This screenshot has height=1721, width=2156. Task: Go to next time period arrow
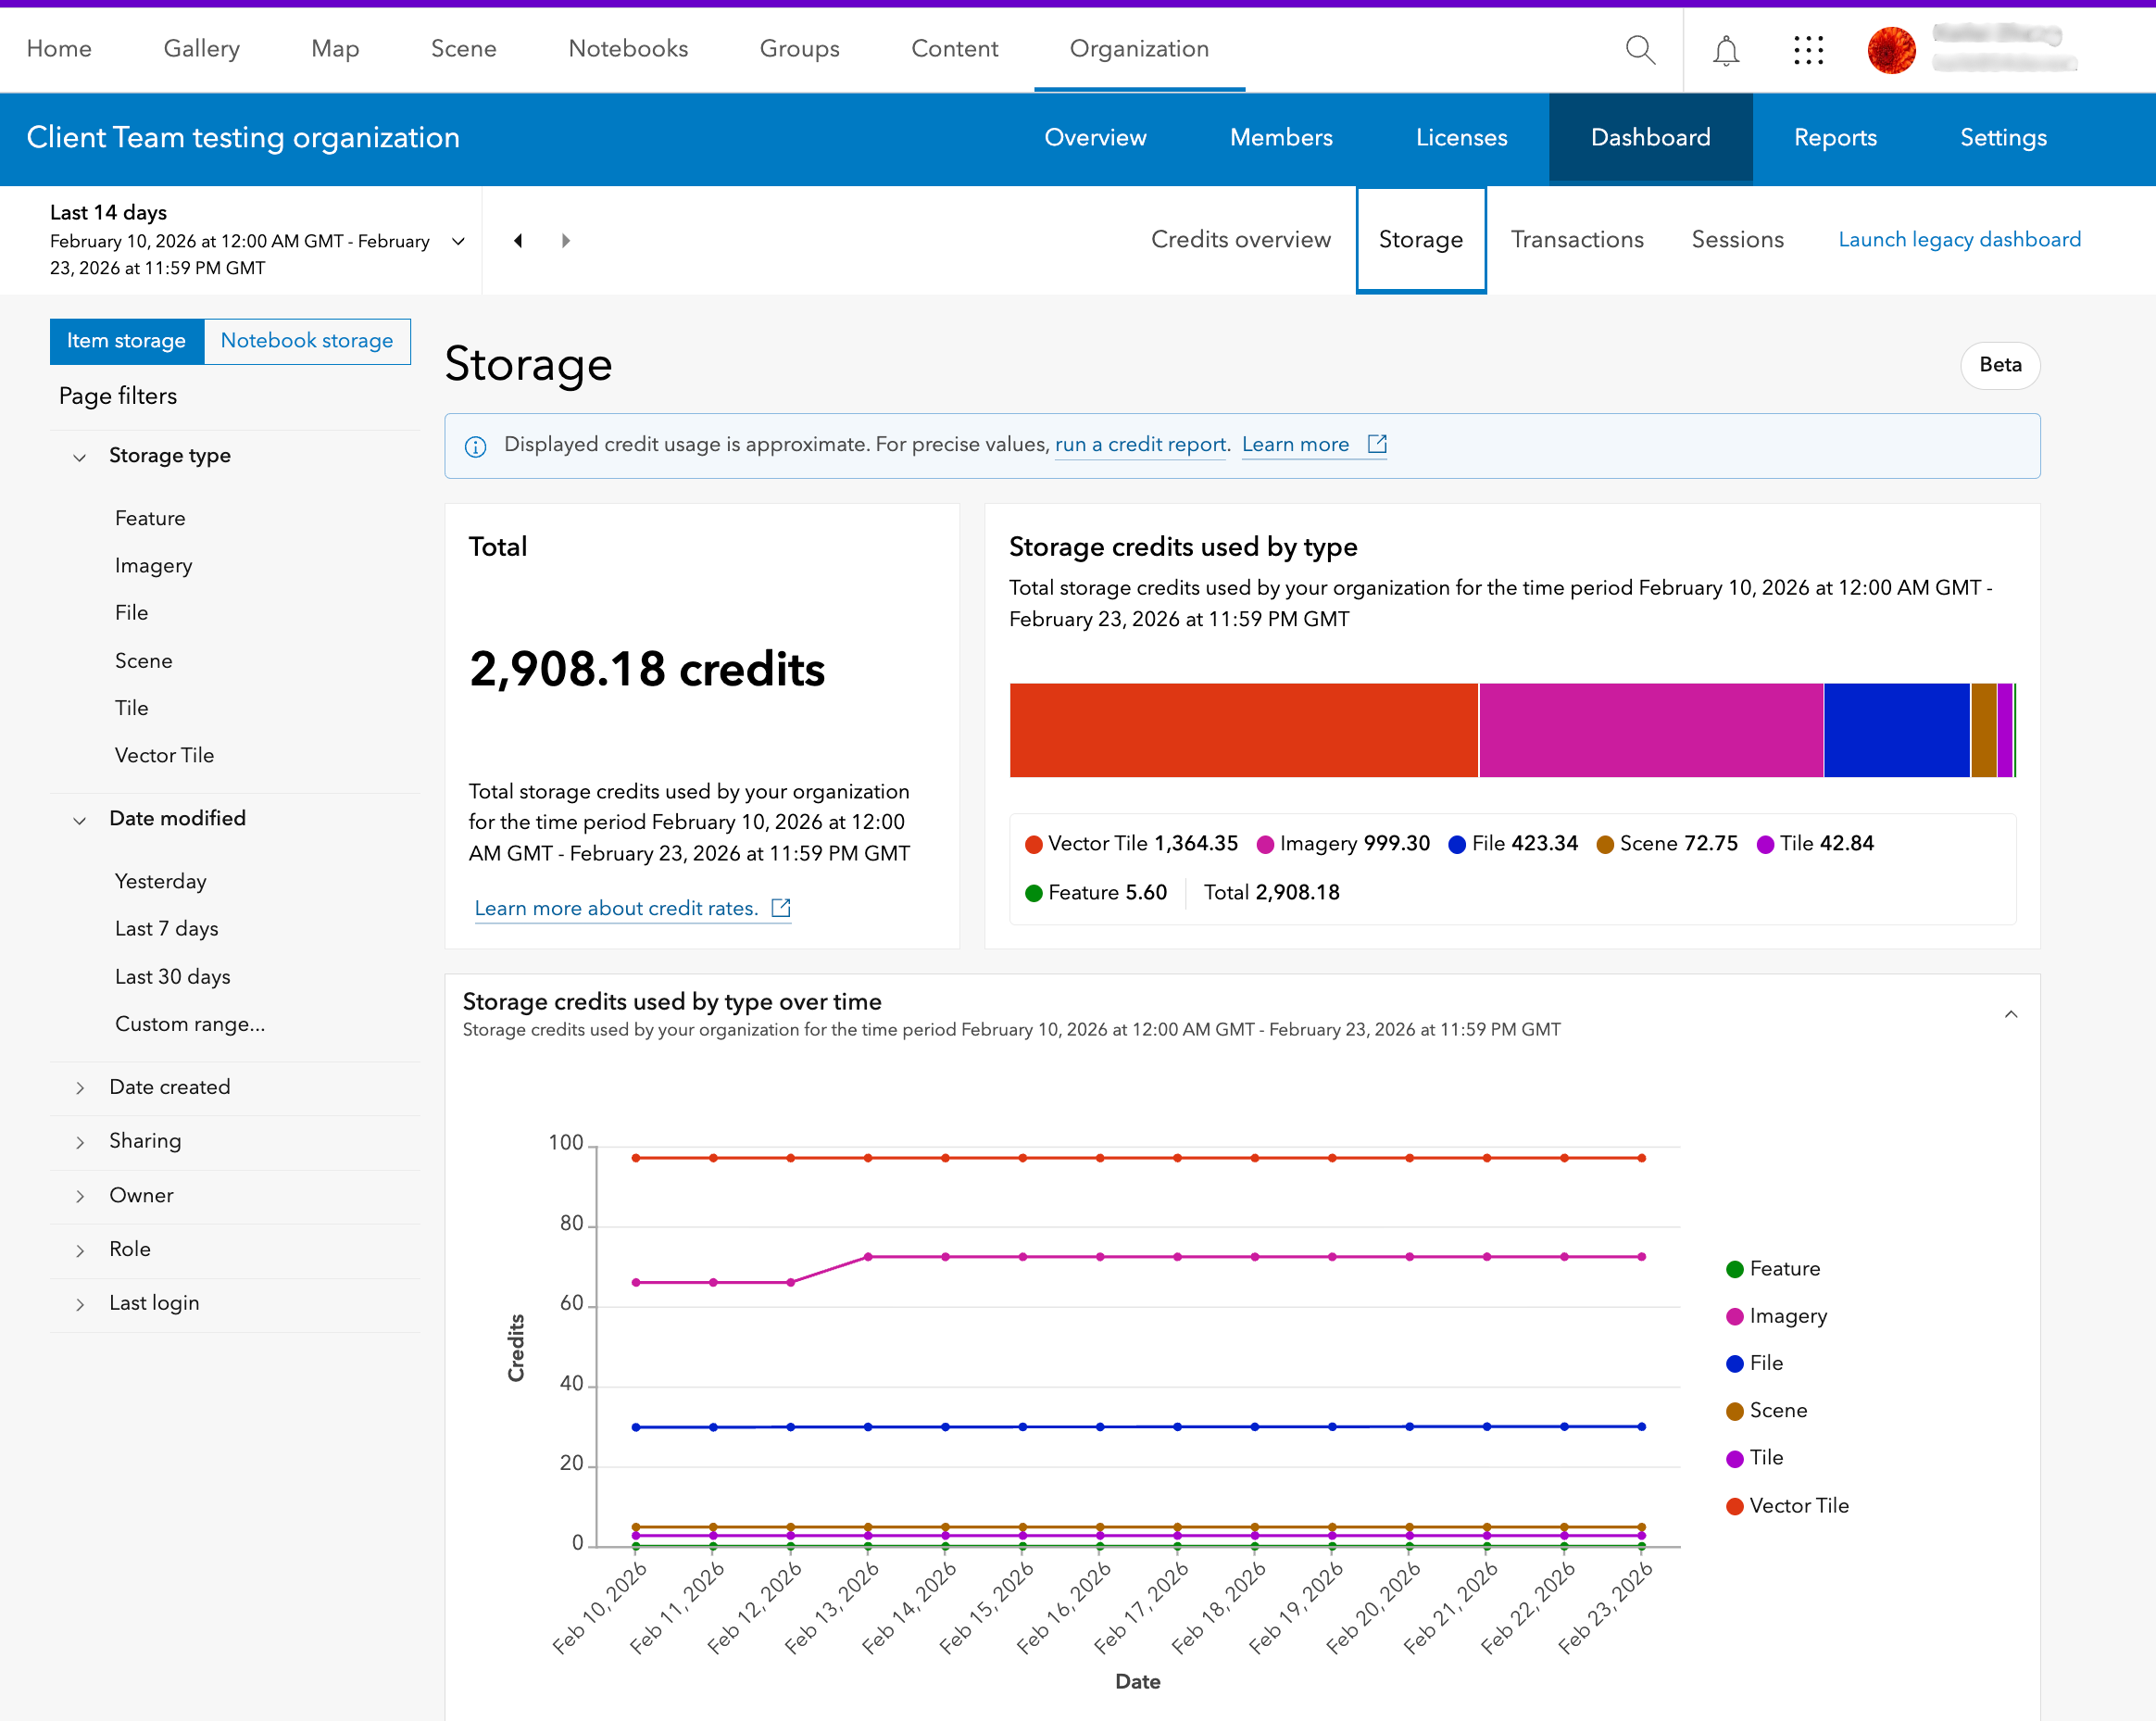pyautogui.click(x=566, y=240)
